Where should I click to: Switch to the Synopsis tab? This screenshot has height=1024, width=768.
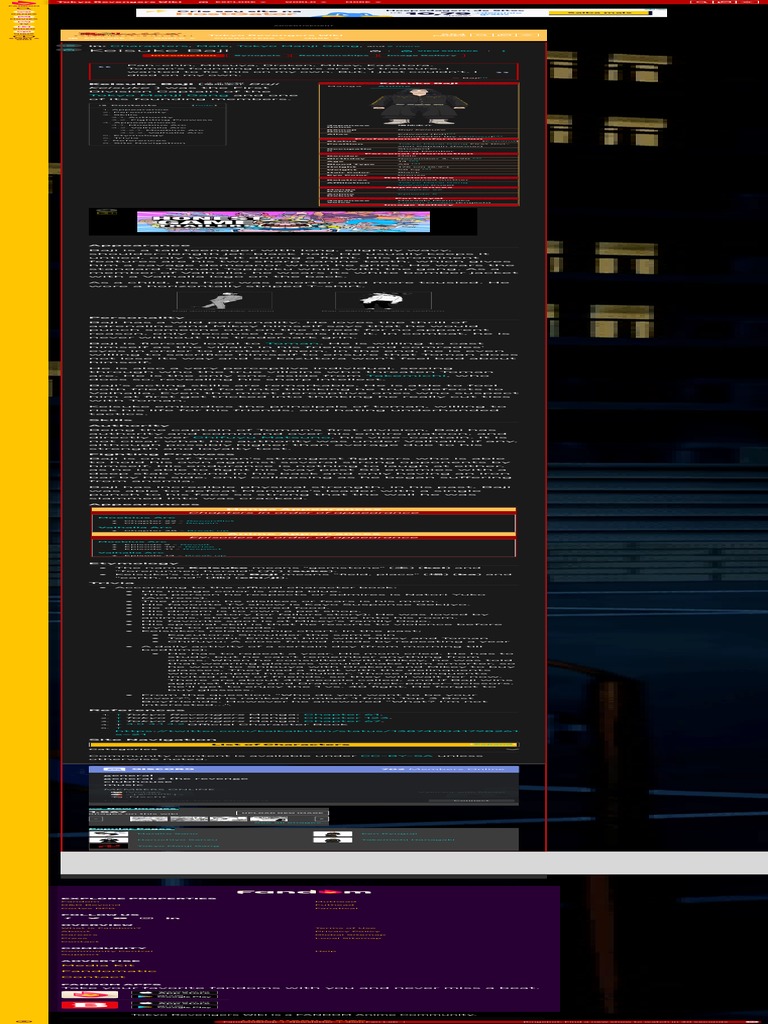[x=257, y=55]
